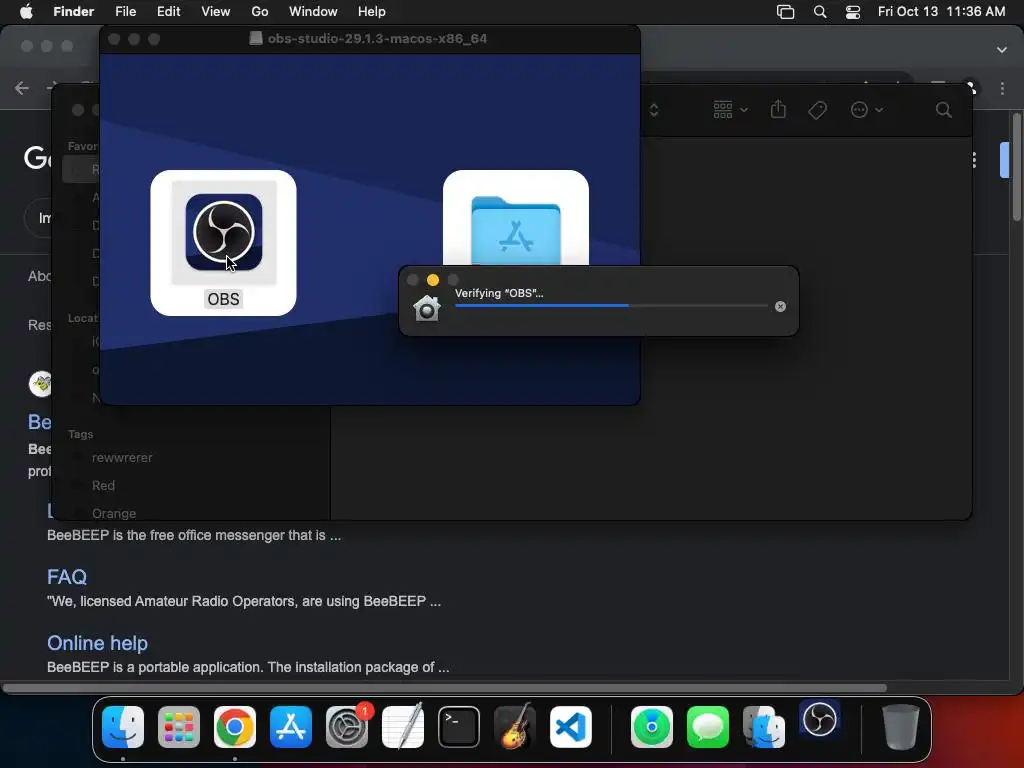Open TextEdit from the Dock

point(403,726)
